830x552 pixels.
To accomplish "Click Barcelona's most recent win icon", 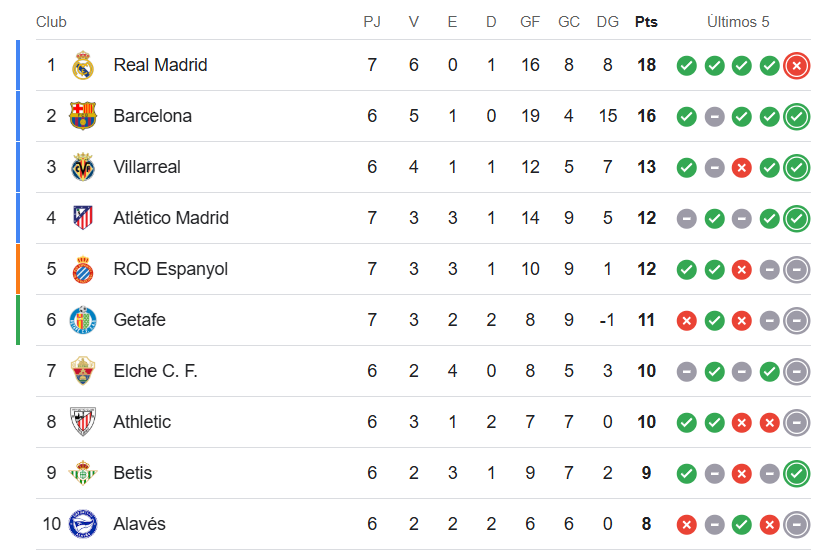I will point(797,116).
